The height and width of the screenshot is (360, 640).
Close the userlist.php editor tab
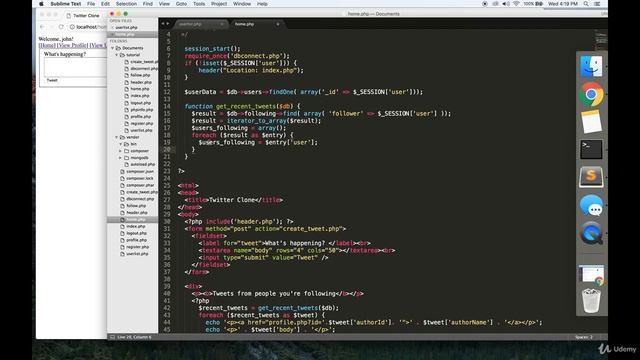point(222,24)
